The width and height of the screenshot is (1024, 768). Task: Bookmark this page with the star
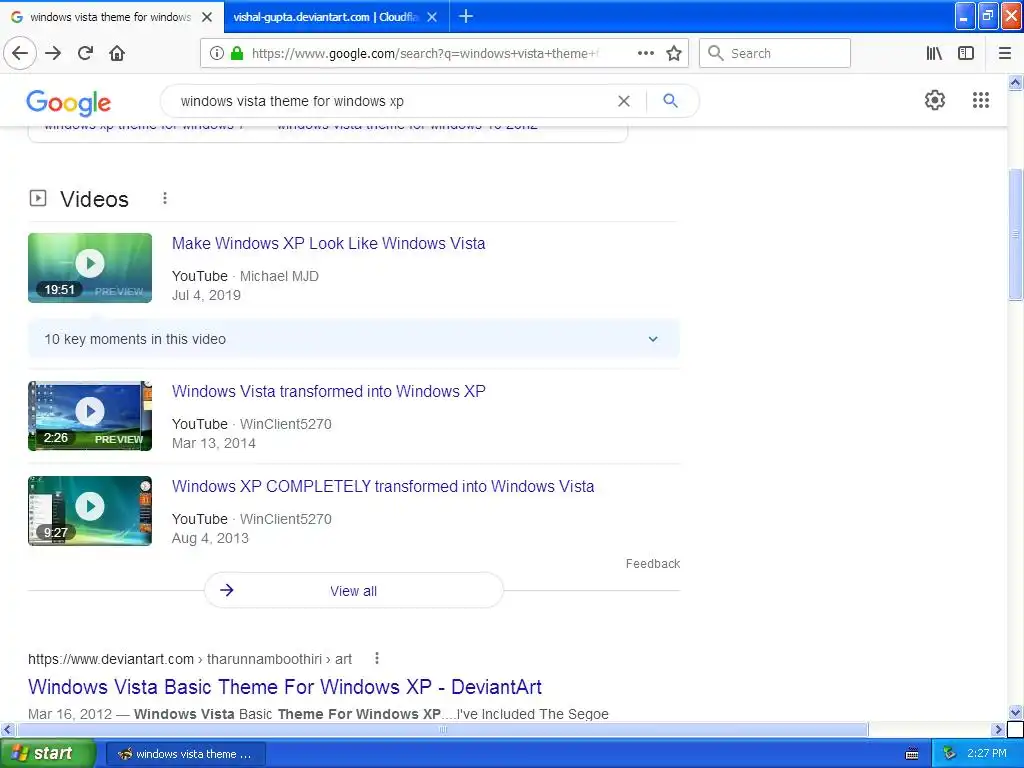click(x=674, y=53)
